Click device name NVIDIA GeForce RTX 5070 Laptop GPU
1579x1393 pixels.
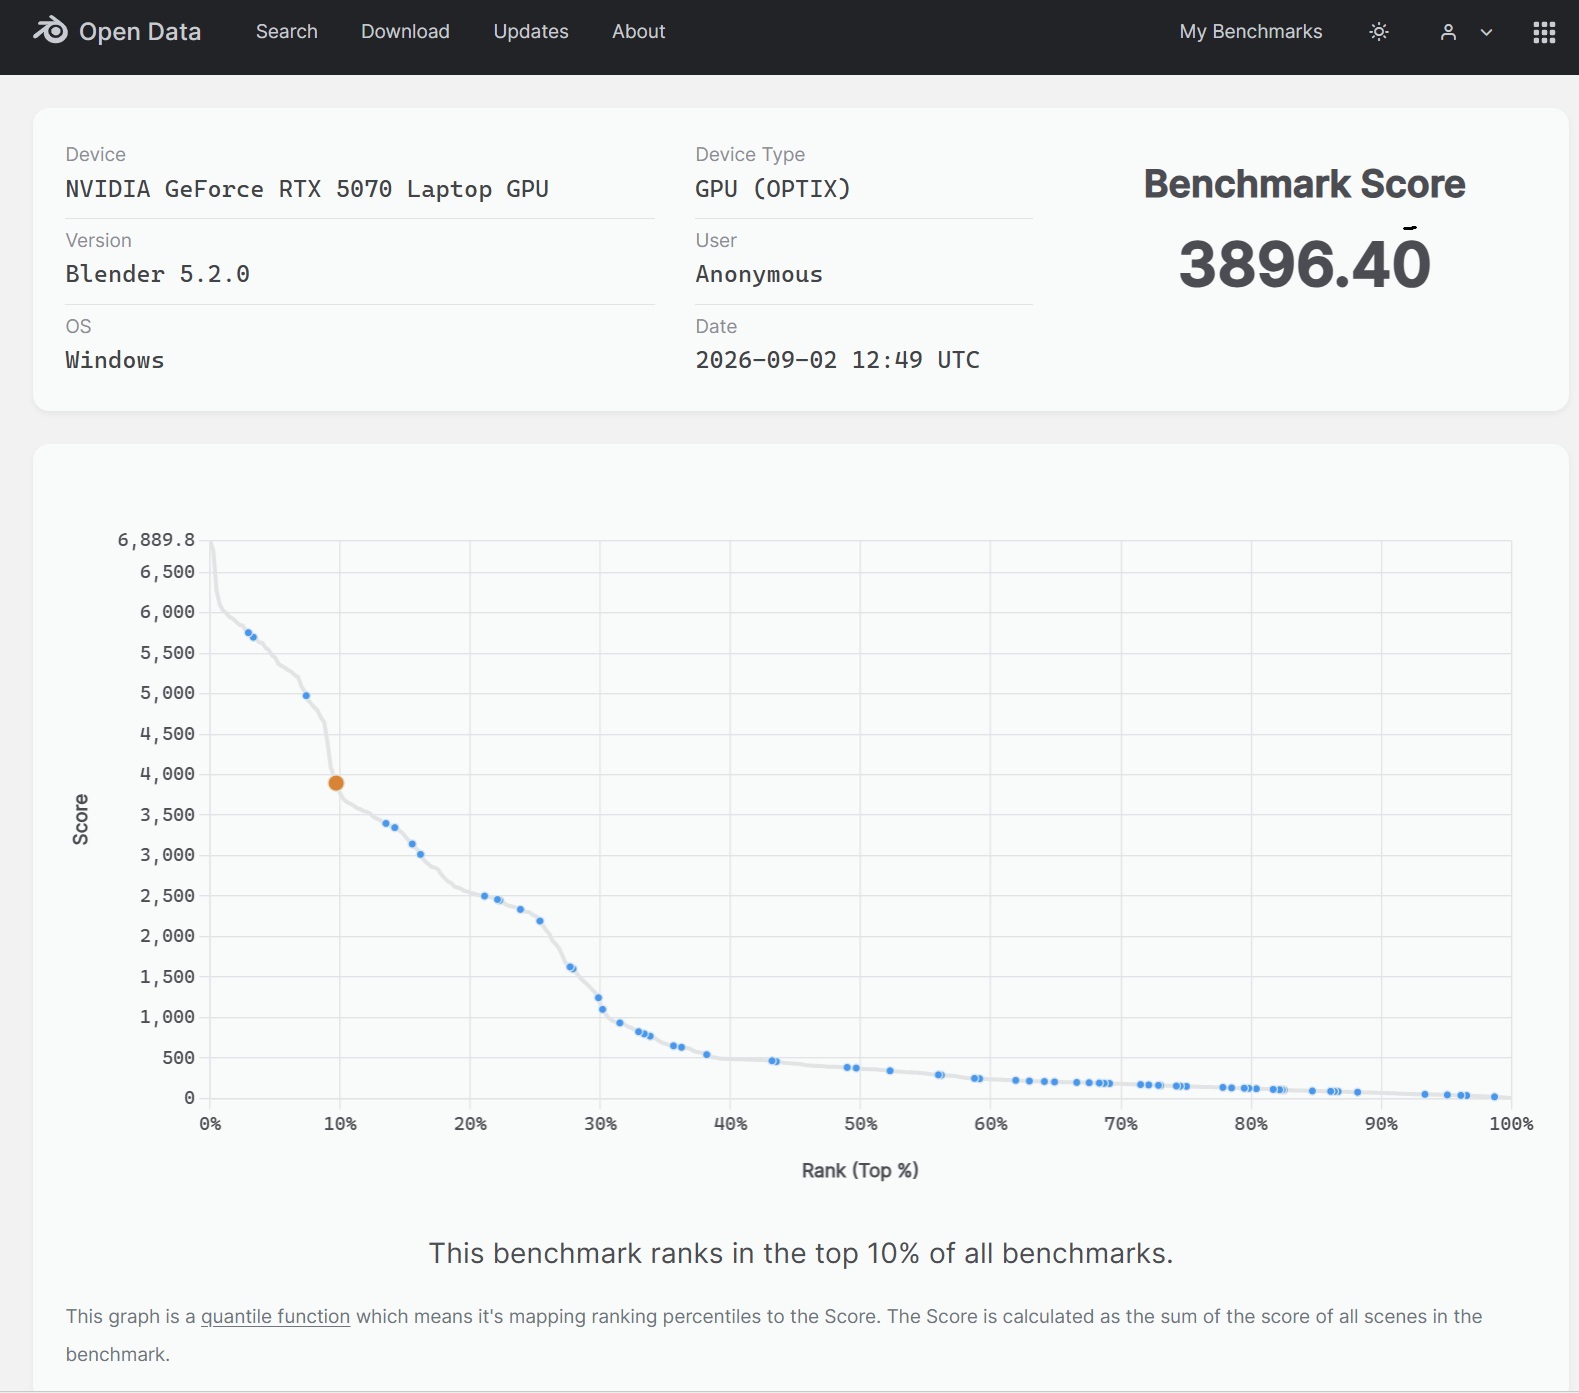click(x=307, y=189)
